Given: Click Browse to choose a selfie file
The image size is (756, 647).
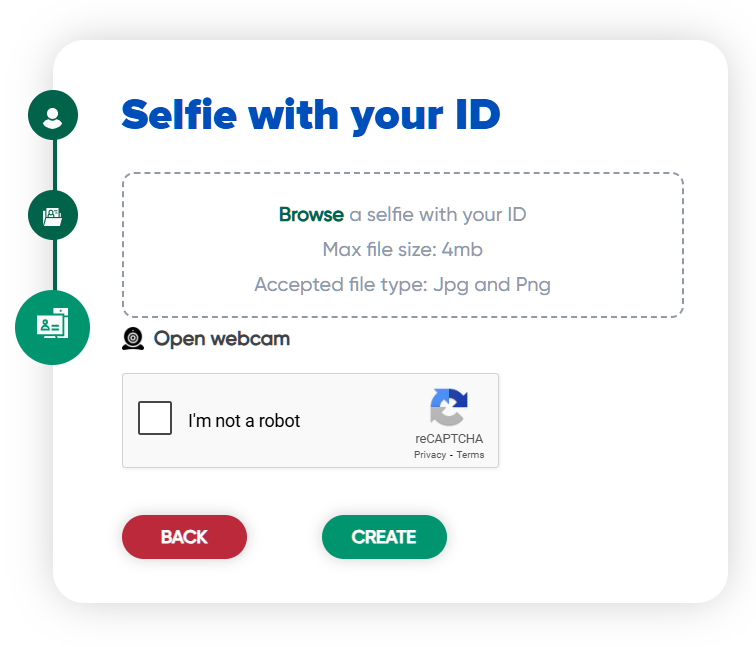Looking at the screenshot, I should point(311,214).
